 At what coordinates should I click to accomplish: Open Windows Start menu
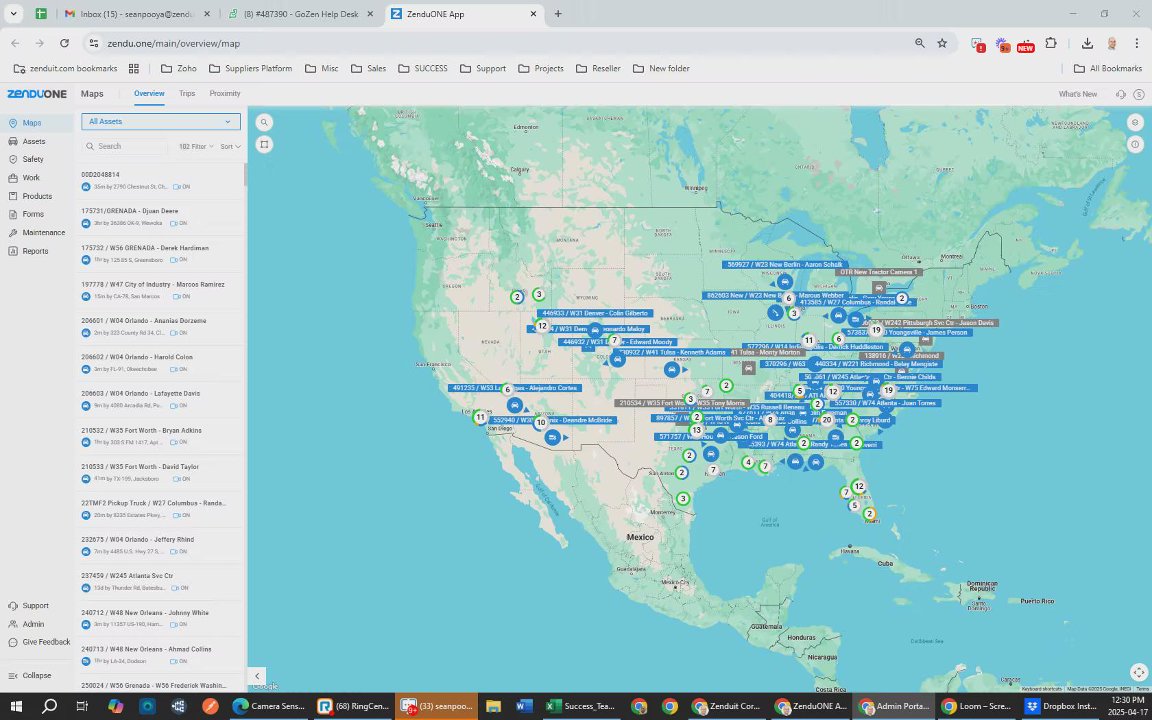click(16, 707)
